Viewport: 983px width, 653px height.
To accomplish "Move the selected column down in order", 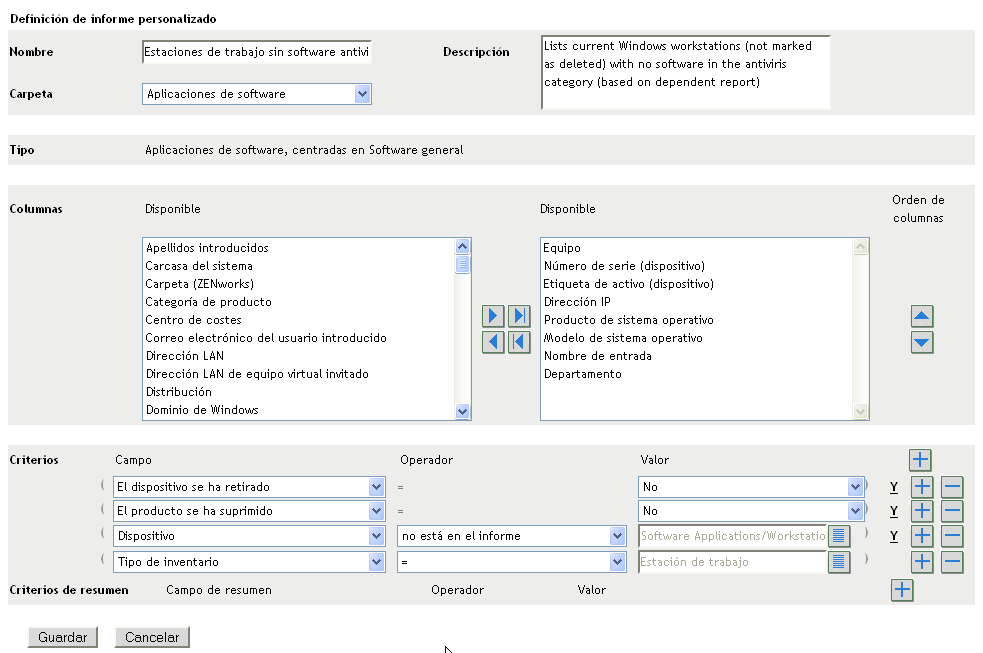I will pyautogui.click(x=922, y=342).
